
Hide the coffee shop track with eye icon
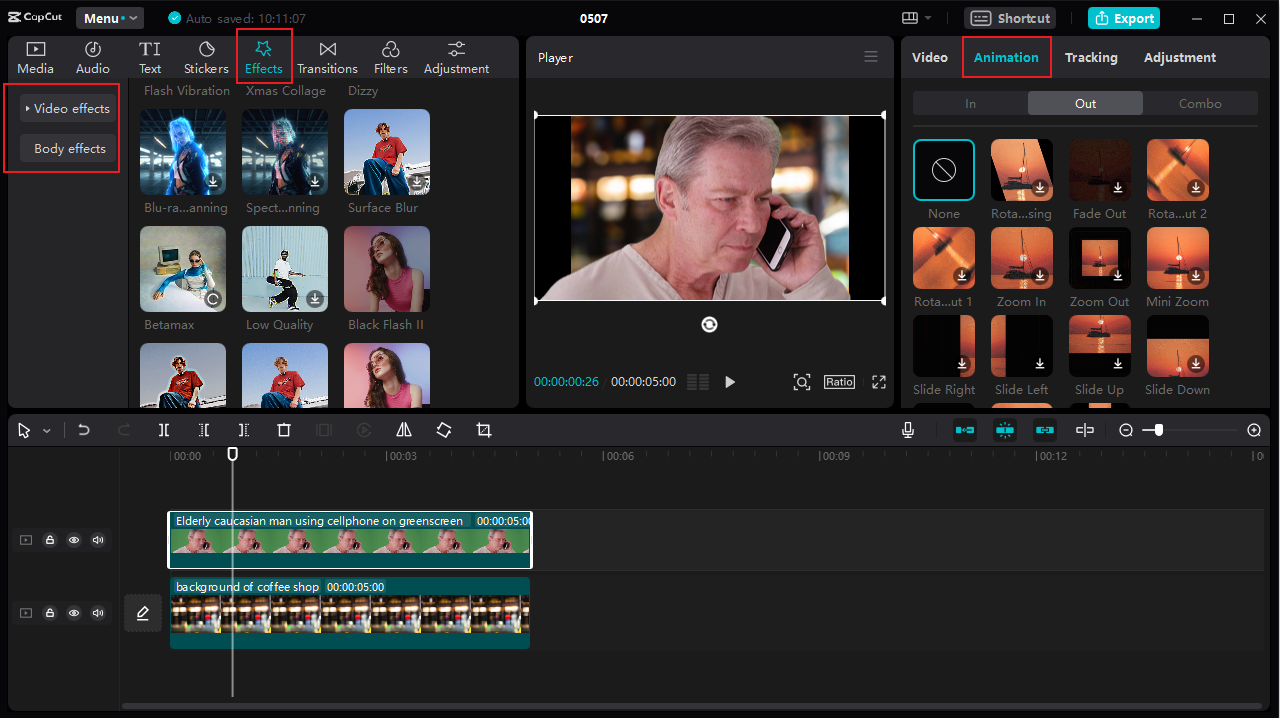tap(74, 613)
